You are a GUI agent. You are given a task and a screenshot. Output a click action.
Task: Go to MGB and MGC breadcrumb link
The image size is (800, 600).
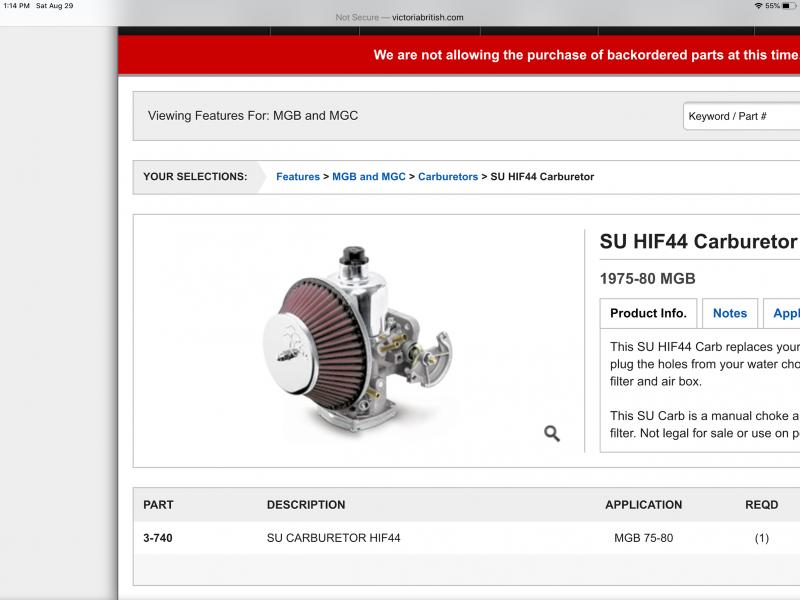[x=369, y=177]
